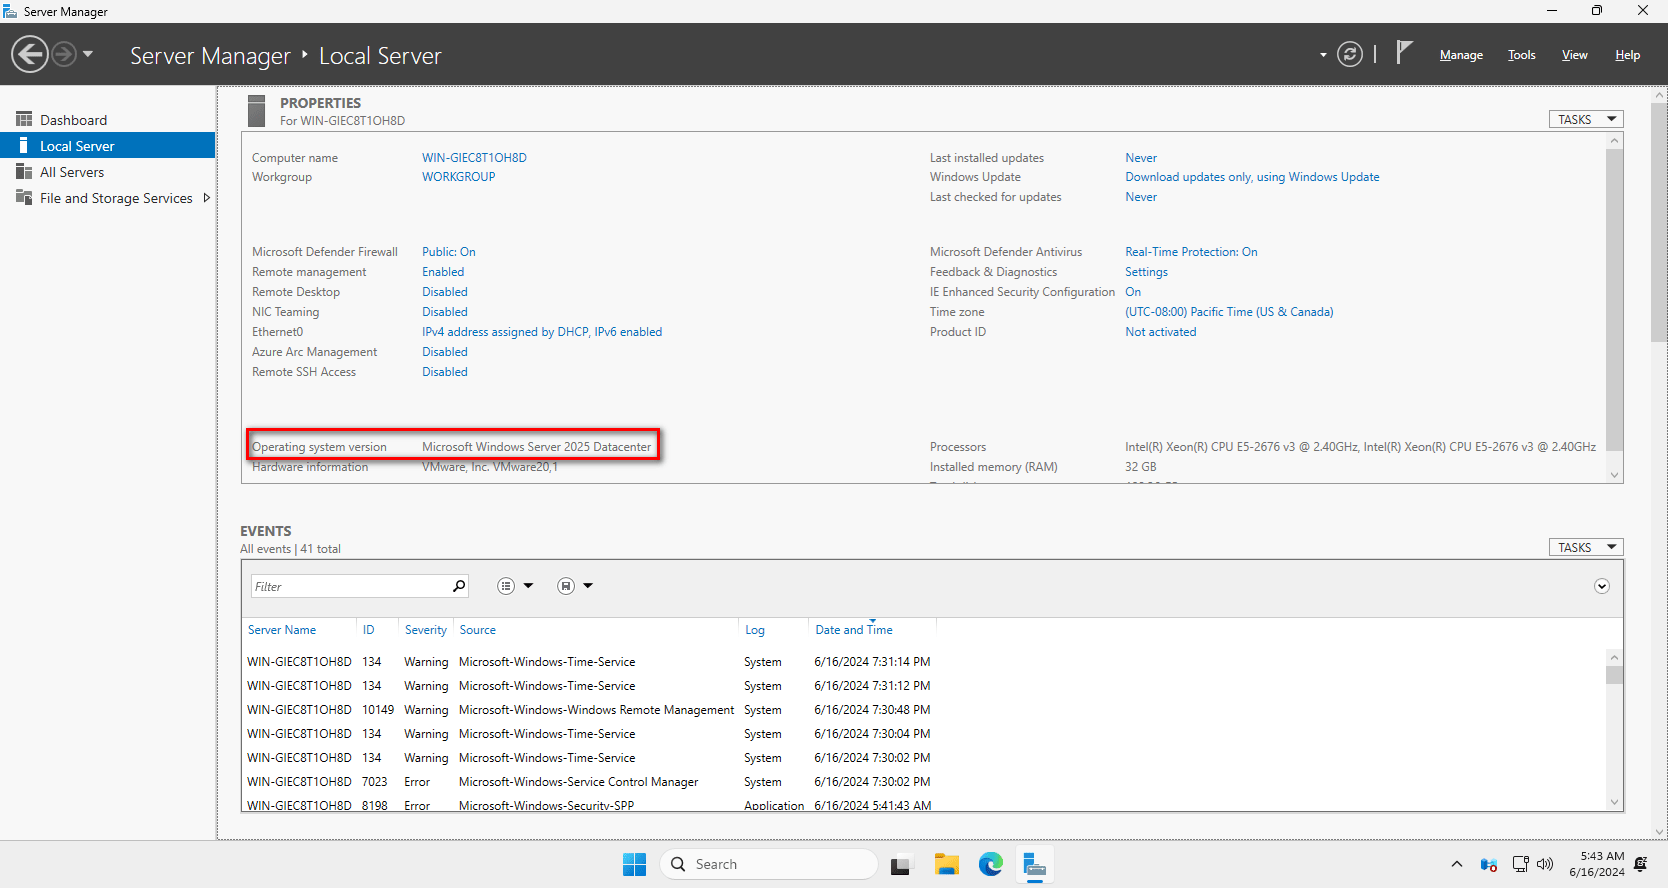Sort events by Server Name column
The width and height of the screenshot is (1668, 888).
coord(282,630)
